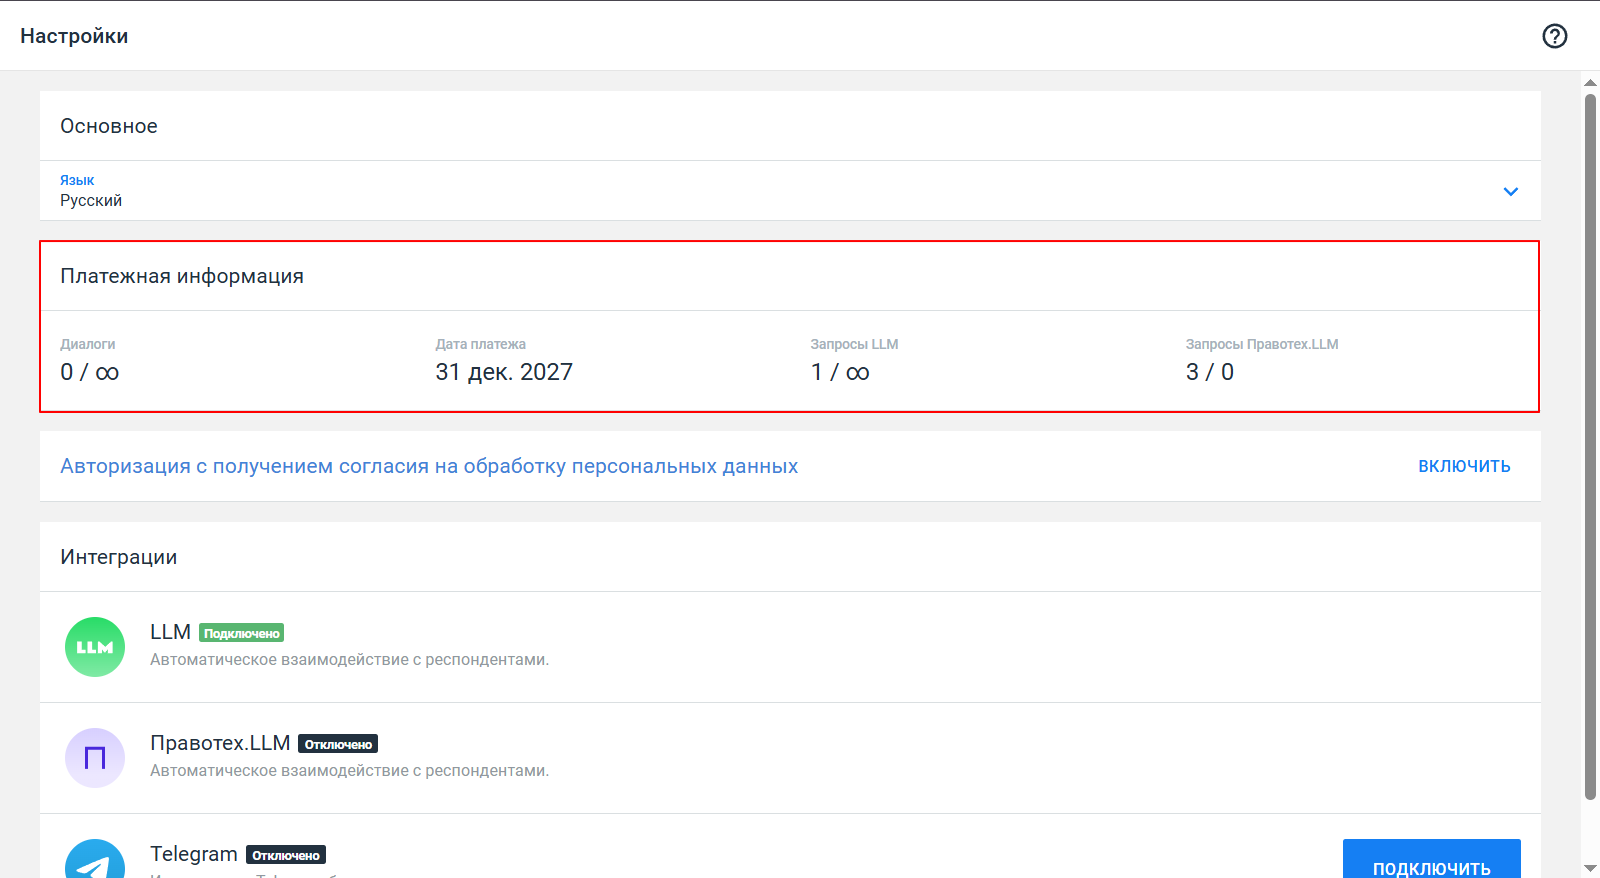Click the Запросы Правотех.LLM counter 3 / 0
The width and height of the screenshot is (1600, 878).
pyautogui.click(x=1209, y=372)
